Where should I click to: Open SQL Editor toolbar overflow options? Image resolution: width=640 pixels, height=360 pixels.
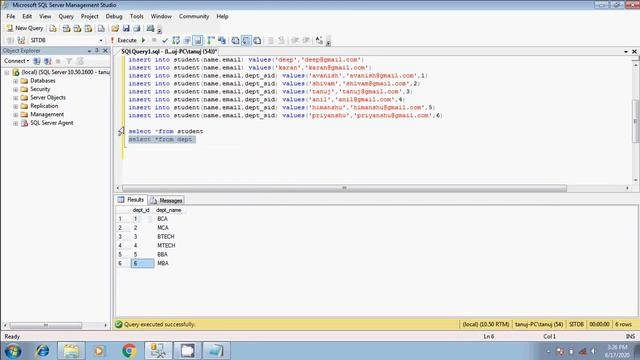pos(328,41)
